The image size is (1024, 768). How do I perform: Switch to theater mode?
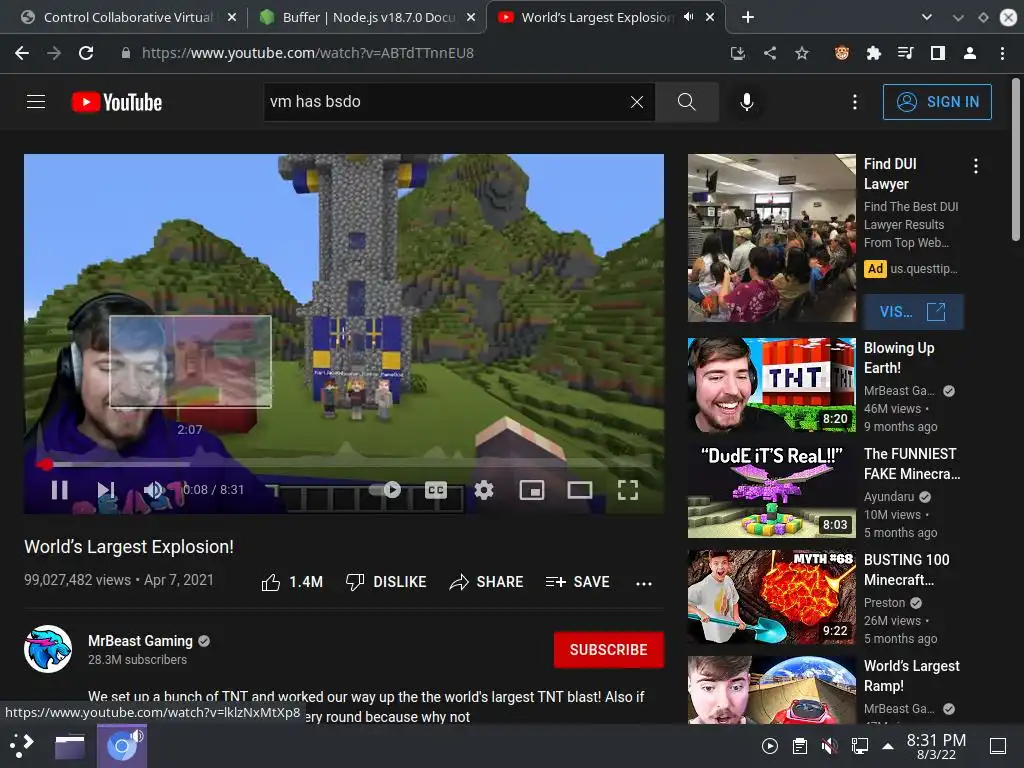click(580, 490)
